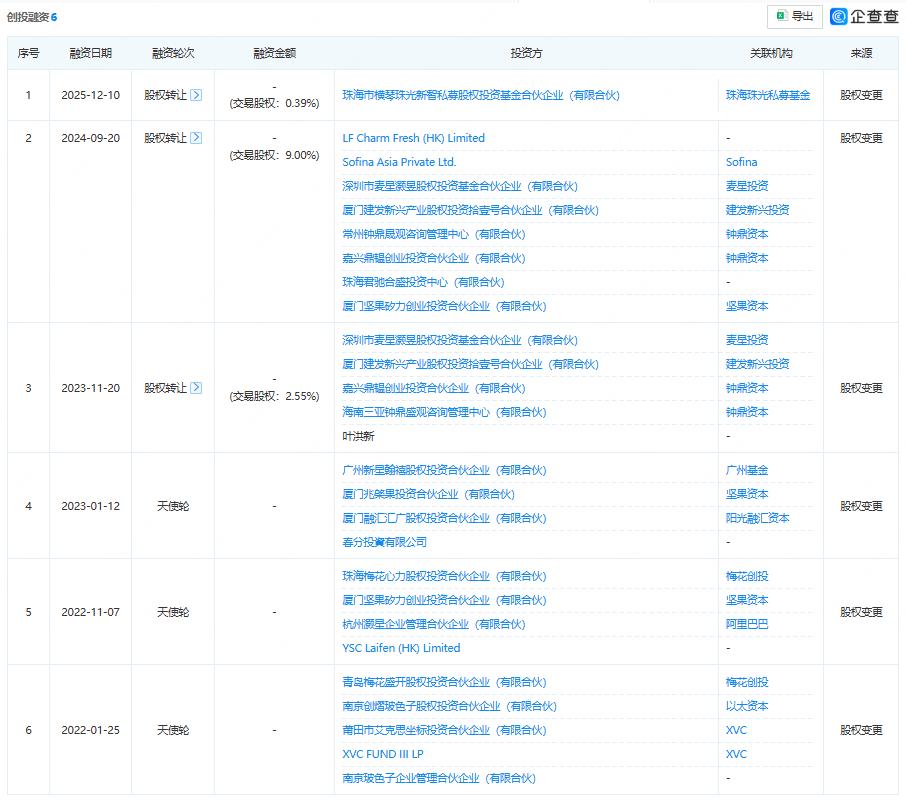Open 南京玻色子企业管理合伙企业 link
The image size is (906, 804).
pyautogui.click(x=439, y=778)
